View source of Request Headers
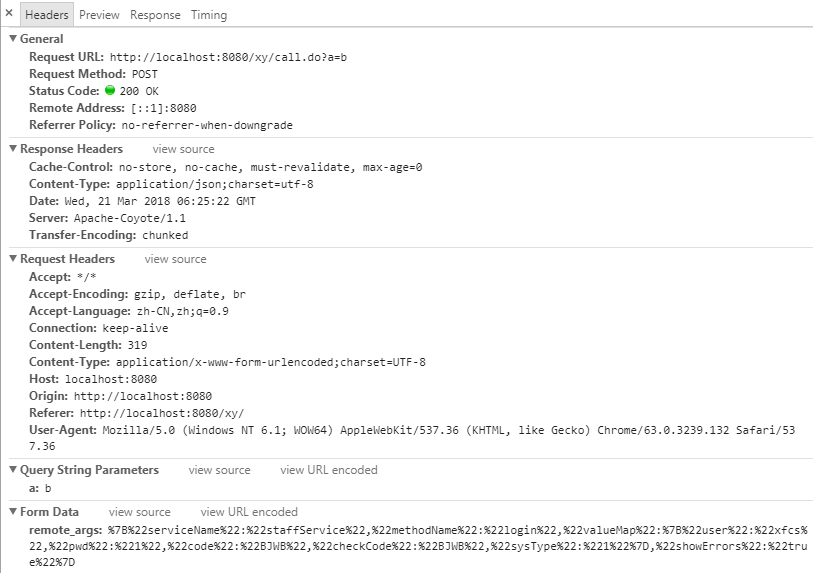The image size is (813, 573). 175,259
